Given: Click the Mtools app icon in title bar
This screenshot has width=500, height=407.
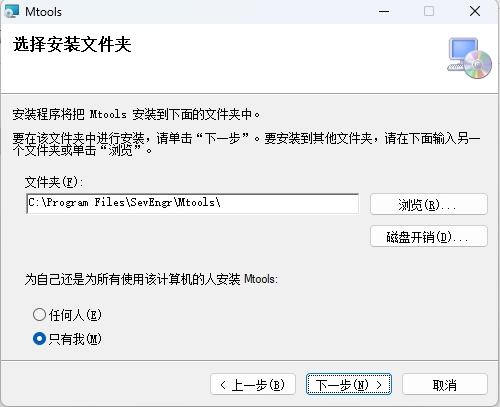Looking at the screenshot, I should [11, 12].
